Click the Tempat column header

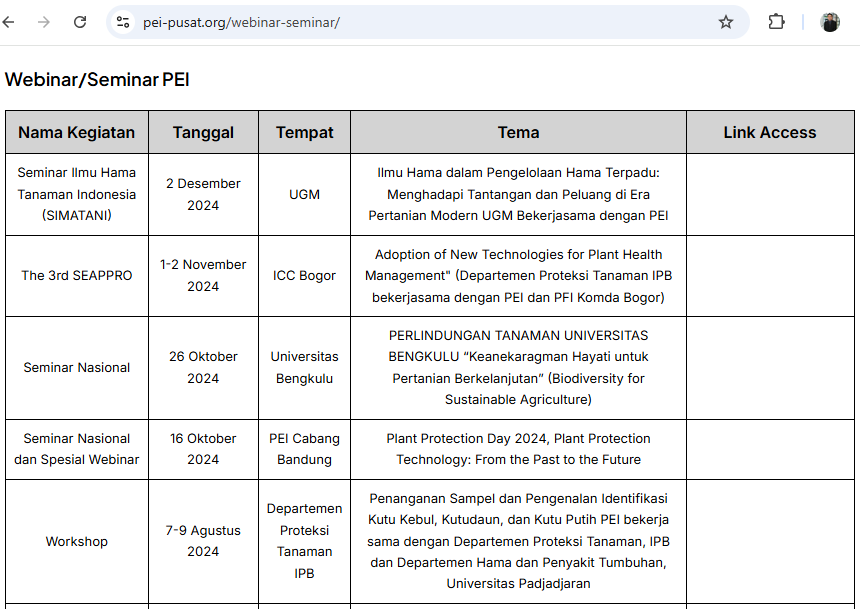coord(304,132)
